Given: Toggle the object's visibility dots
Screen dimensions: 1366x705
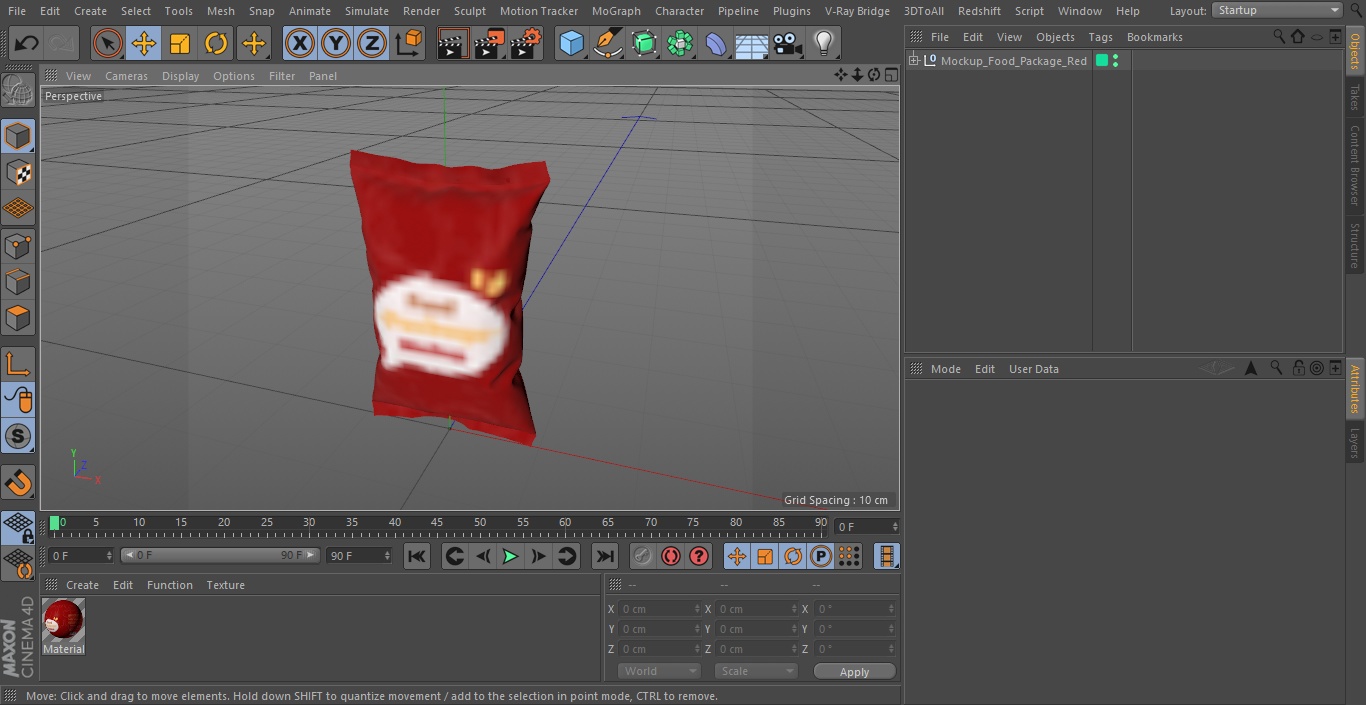Looking at the screenshot, I should [1115, 61].
